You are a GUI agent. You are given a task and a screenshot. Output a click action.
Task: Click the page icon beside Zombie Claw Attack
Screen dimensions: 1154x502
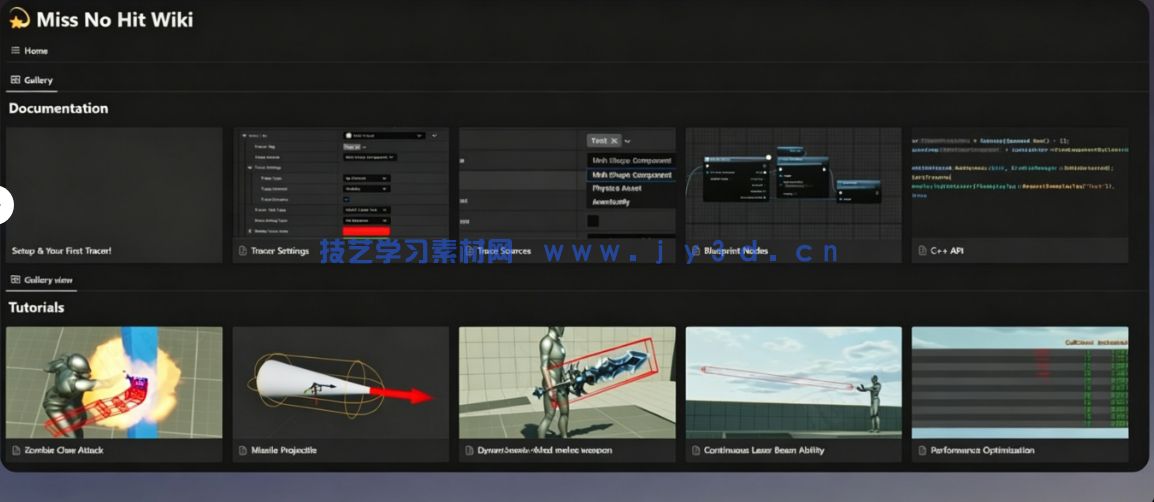(15, 451)
